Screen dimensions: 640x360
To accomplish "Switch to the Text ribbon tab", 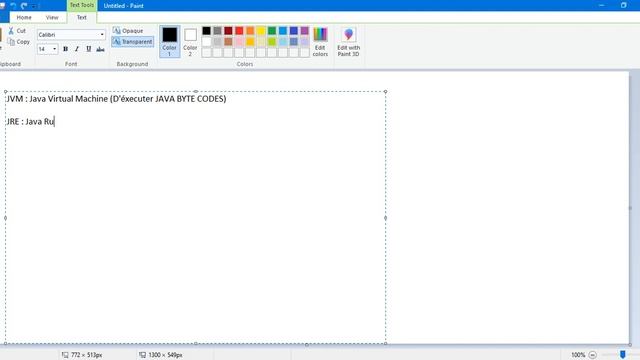I will tap(82, 18).
